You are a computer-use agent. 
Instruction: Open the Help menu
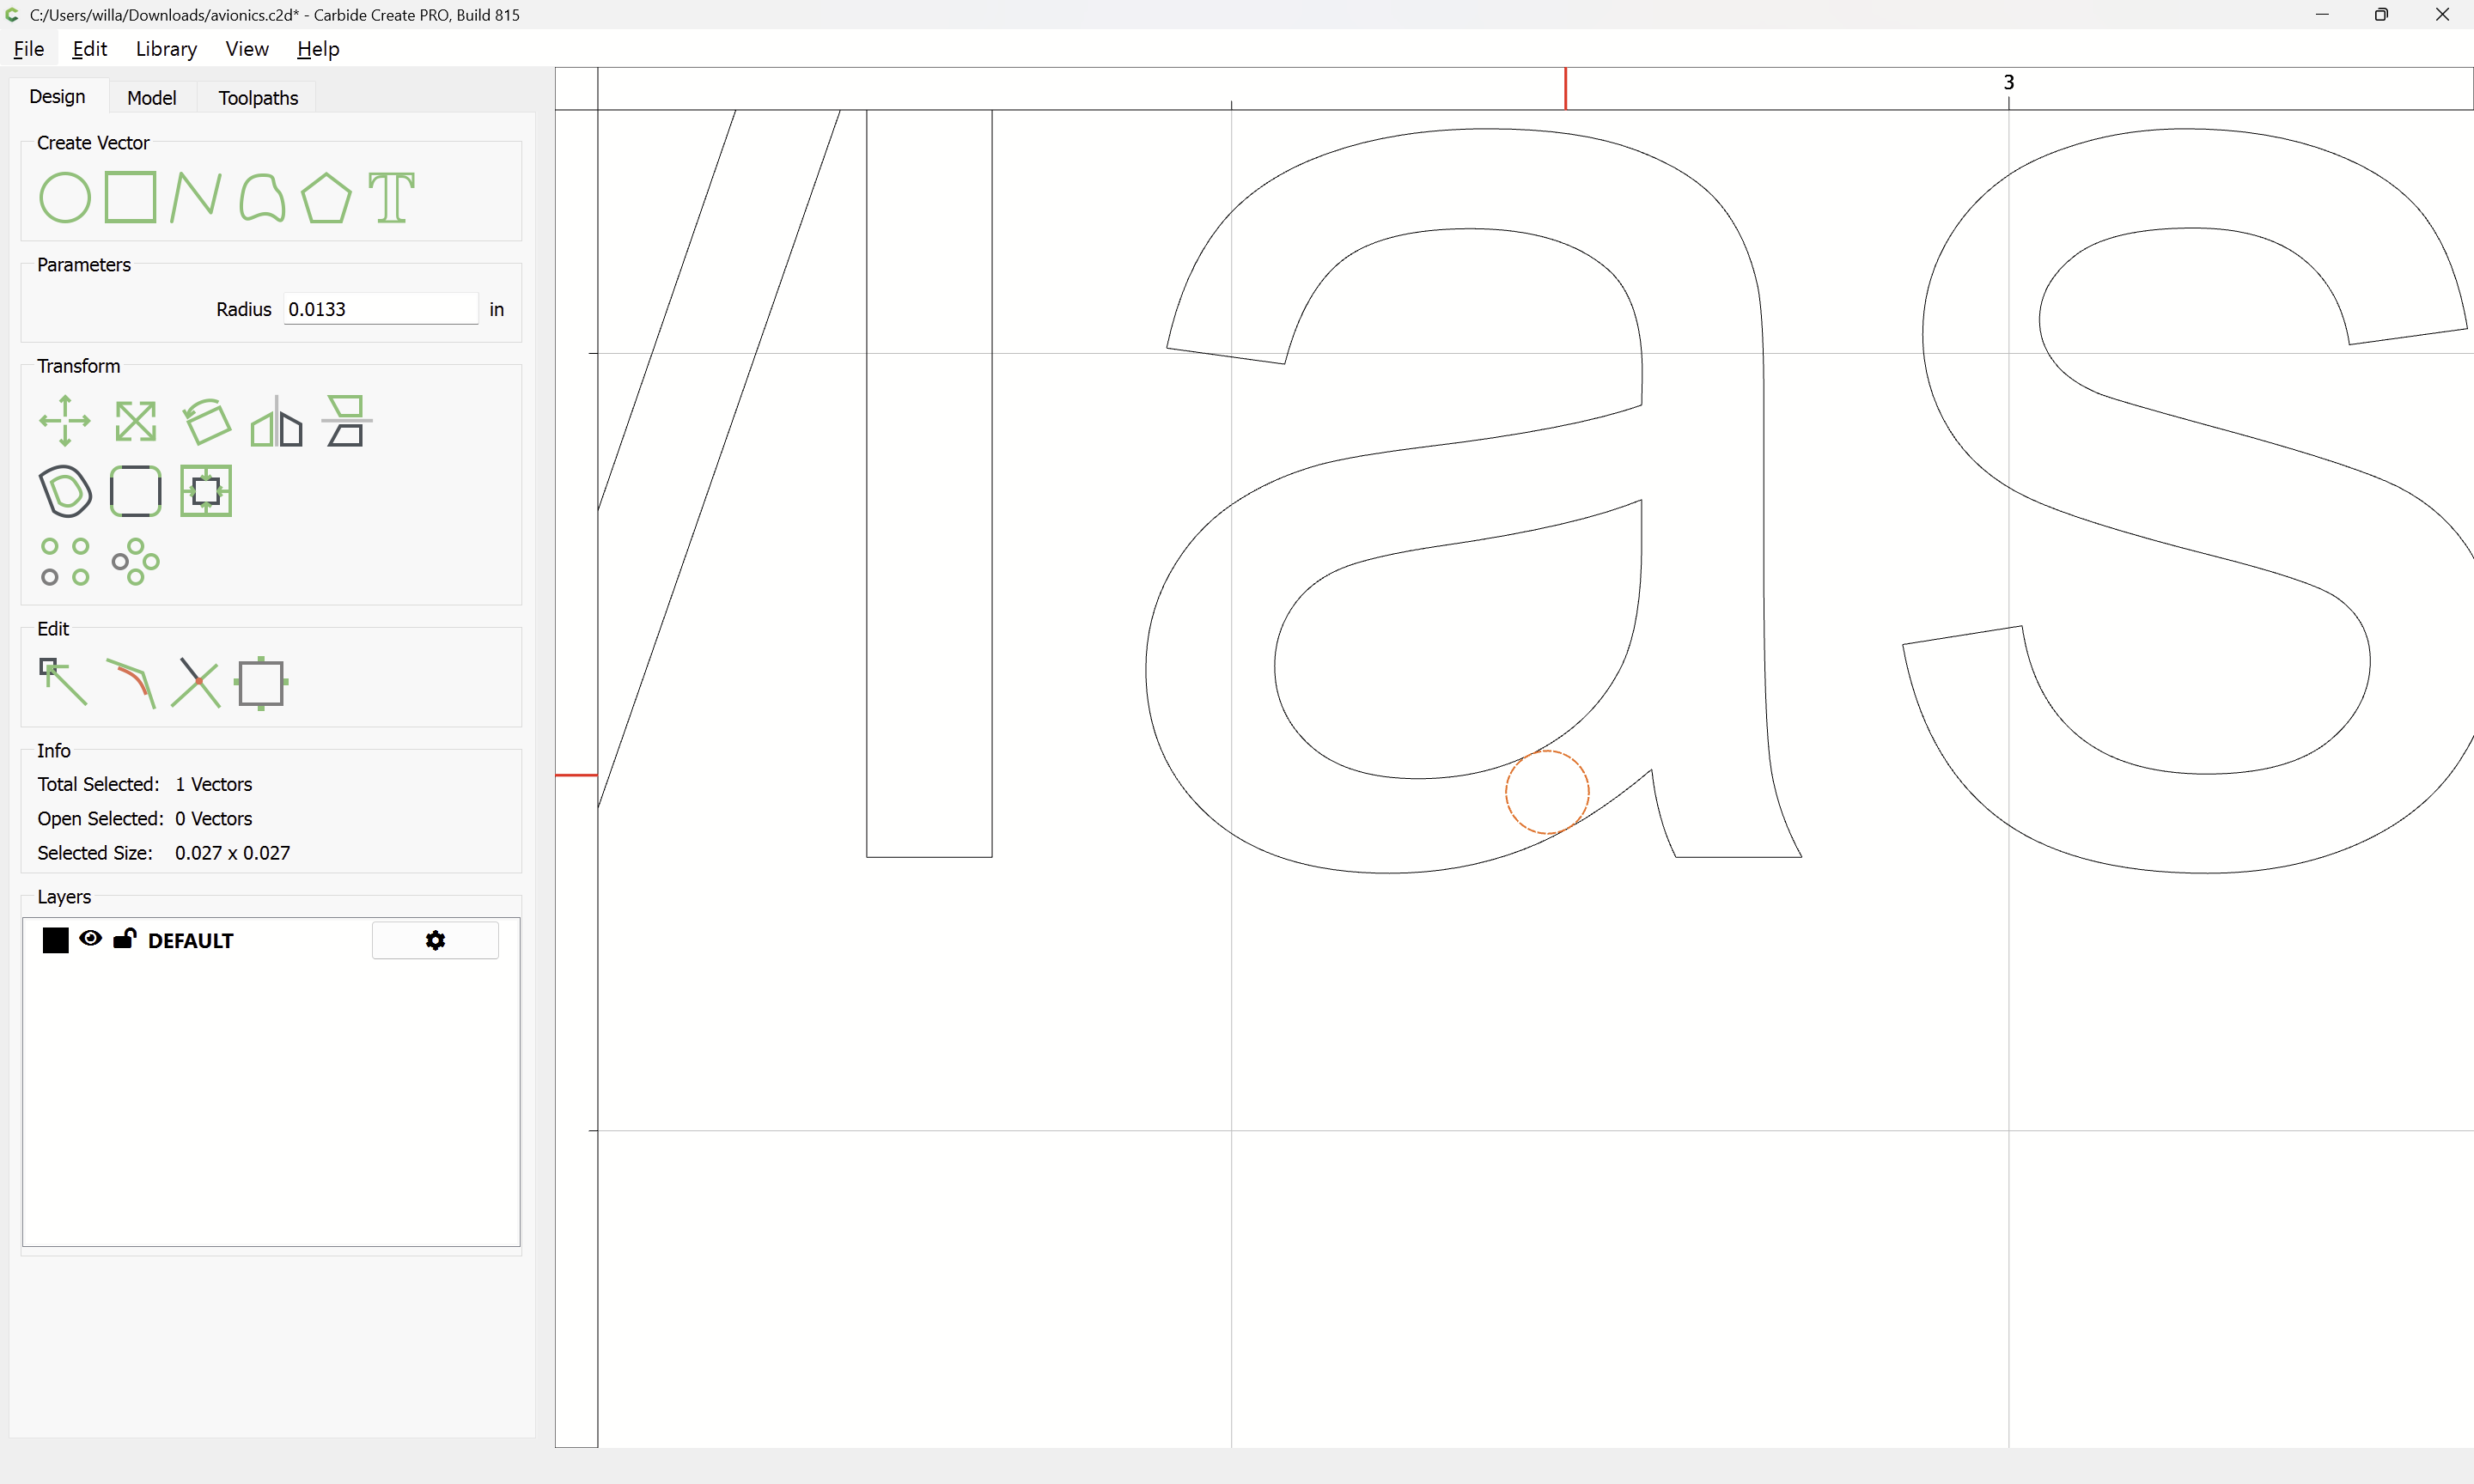tap(318, 49)
